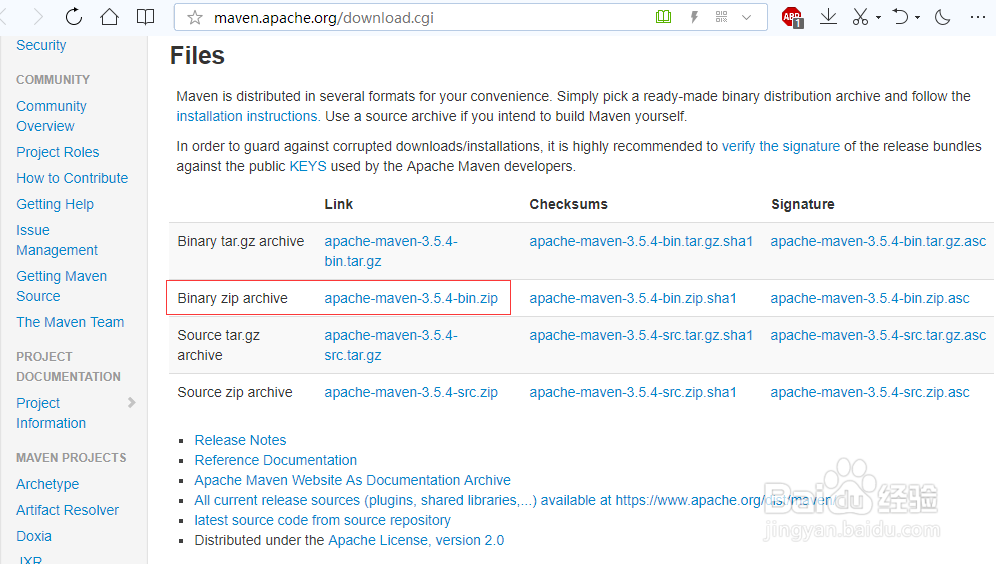The width and height of the screenshot is (996, 564).
Task: Go forward with the navigation arrow
Action: (x=38, y=17)
